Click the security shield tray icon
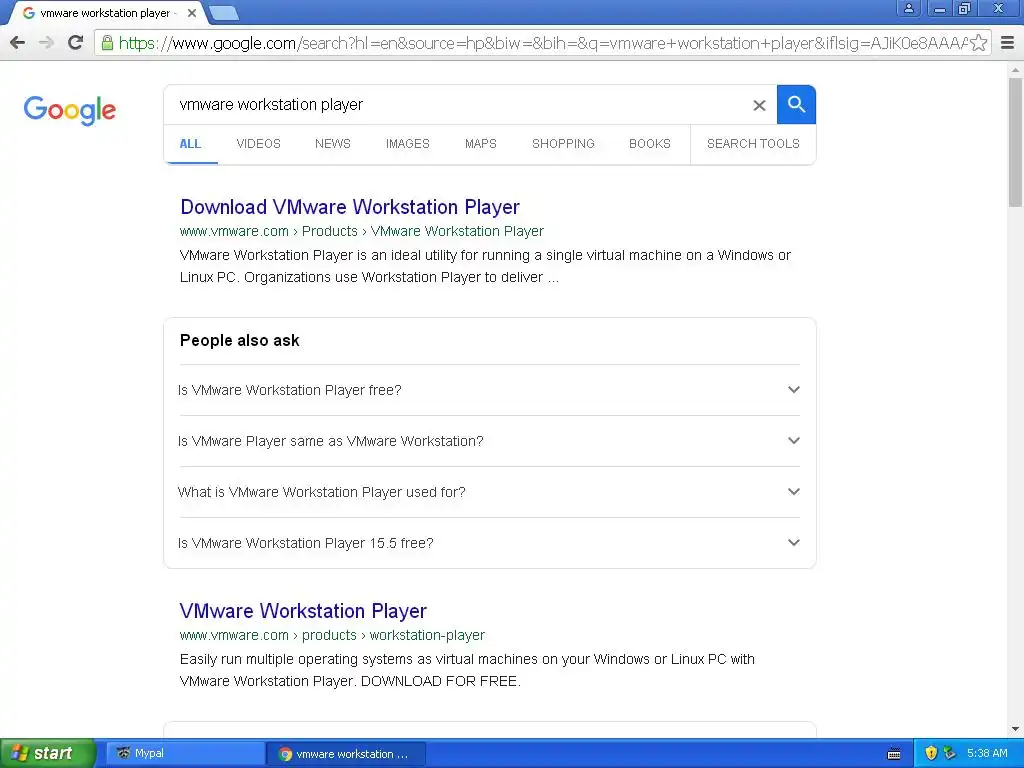1024x768 pixels. point(931,753)
